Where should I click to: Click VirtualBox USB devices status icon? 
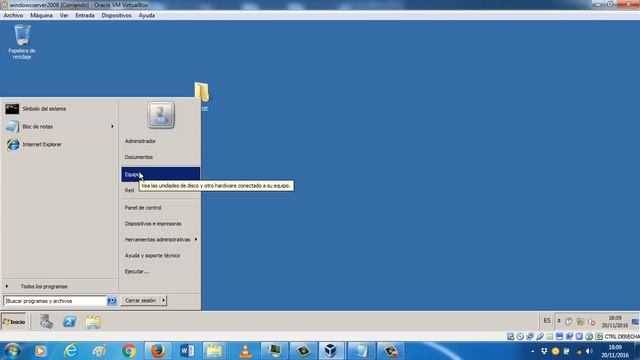coord(540,336)
